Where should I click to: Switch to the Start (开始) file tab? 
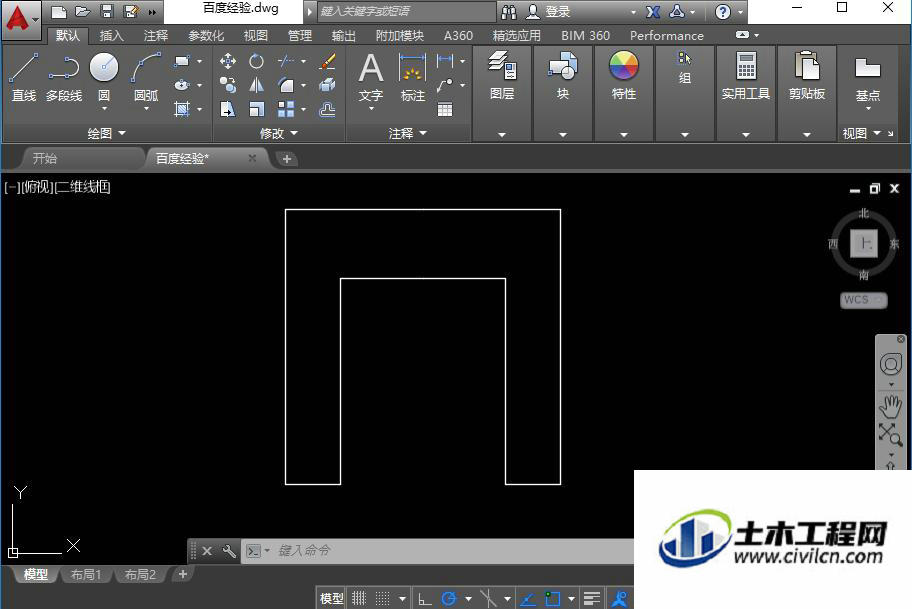click(81, 158)
